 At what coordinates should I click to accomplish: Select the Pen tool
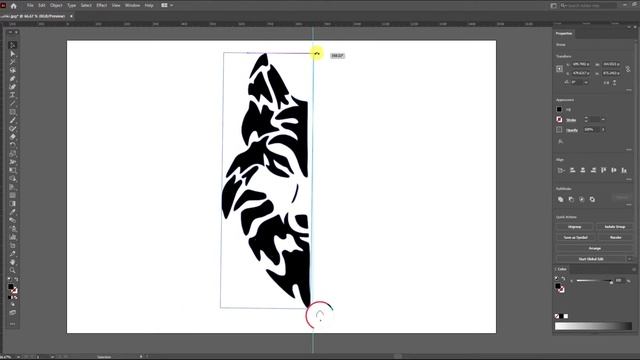click(x=13, y=78)
